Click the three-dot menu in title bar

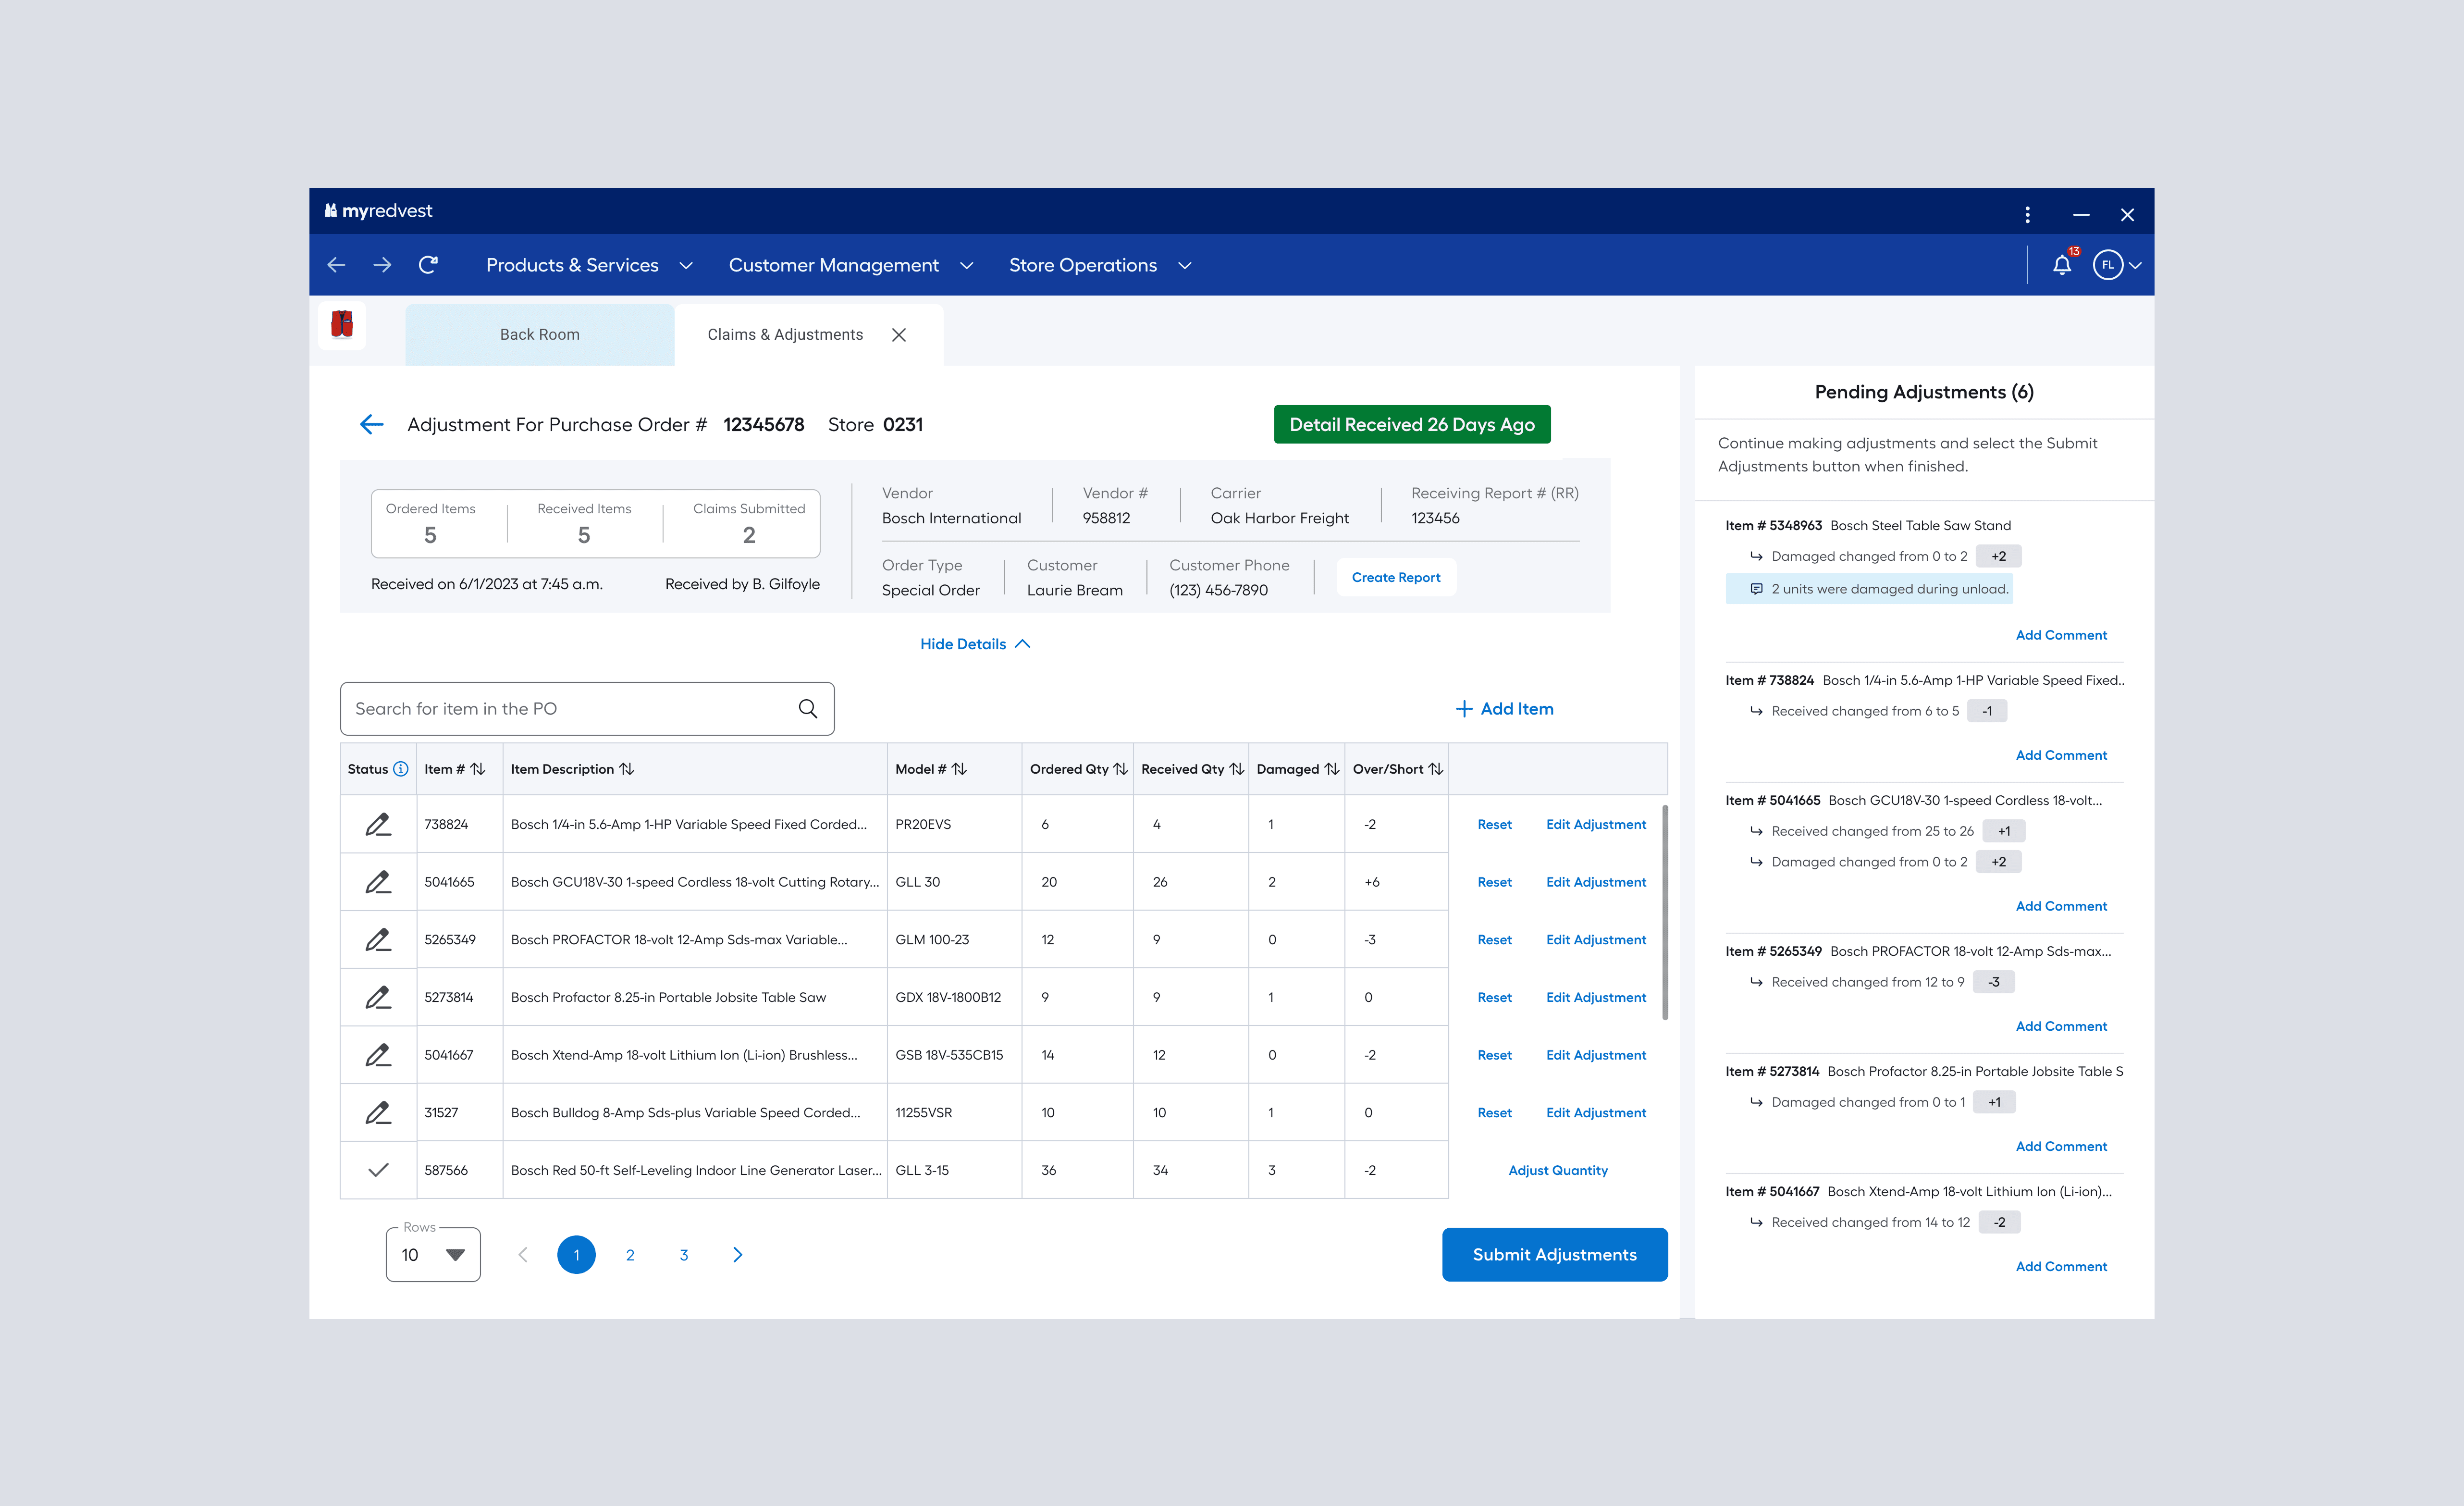(2027, 215)
